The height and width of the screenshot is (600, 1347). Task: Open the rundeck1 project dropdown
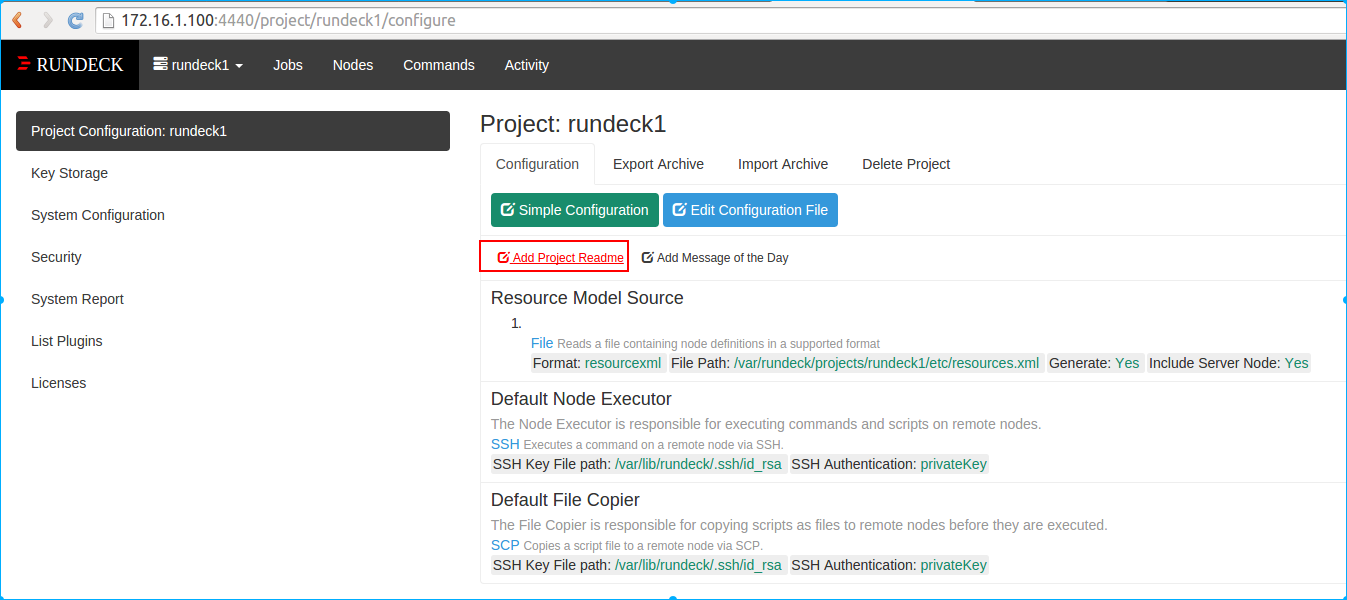click(198, 65)
